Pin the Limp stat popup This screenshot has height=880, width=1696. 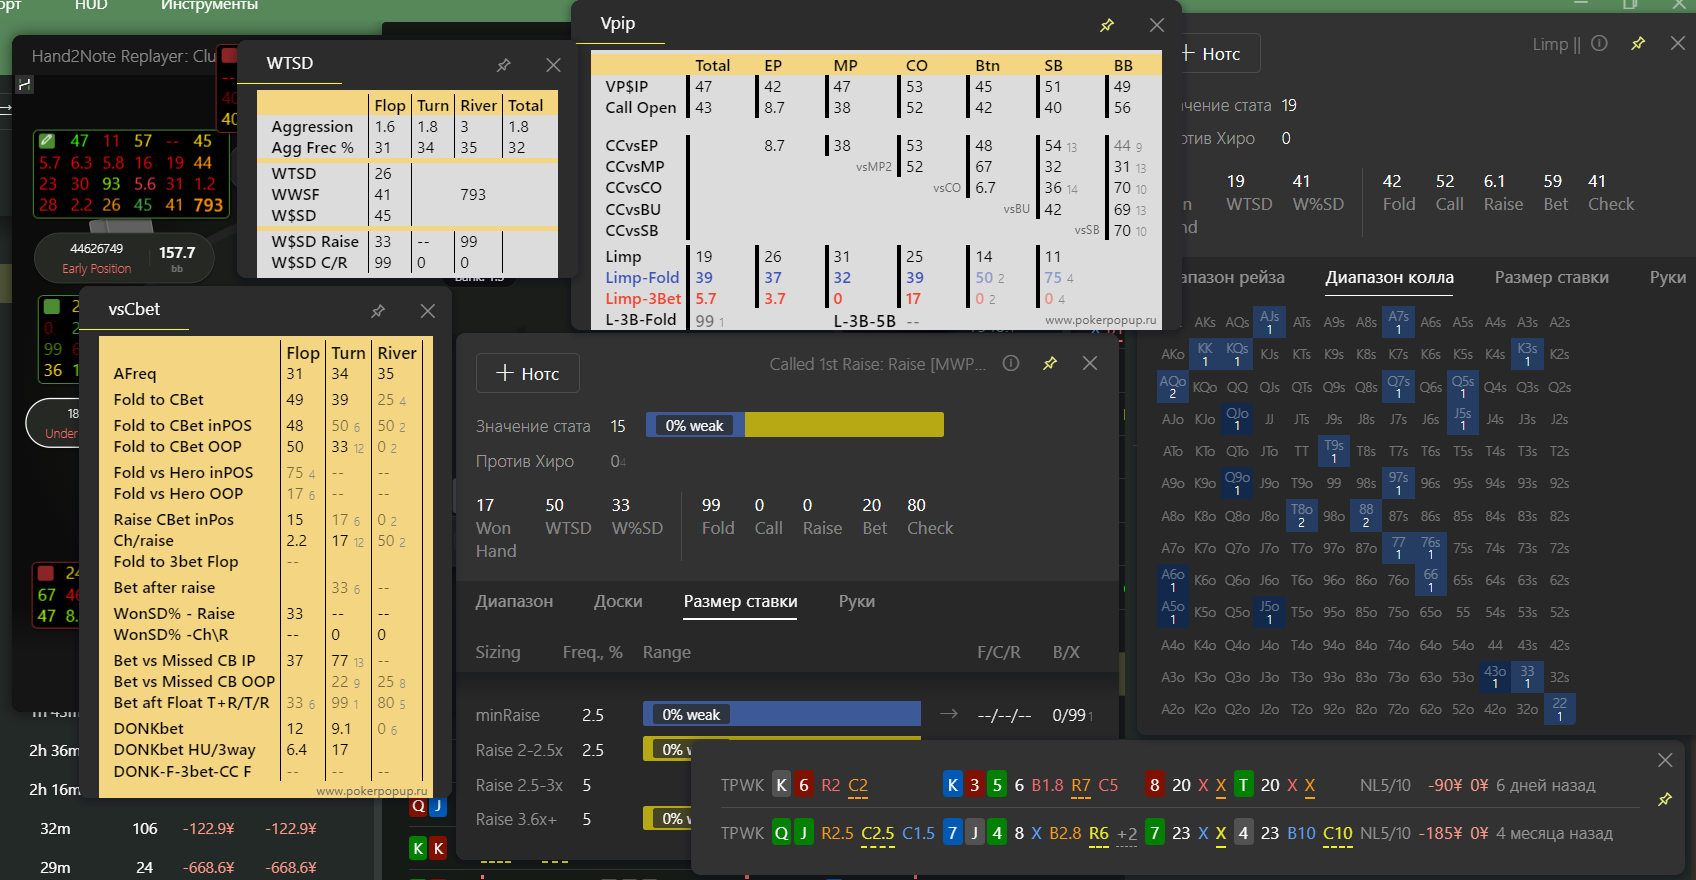(1638, 43)
